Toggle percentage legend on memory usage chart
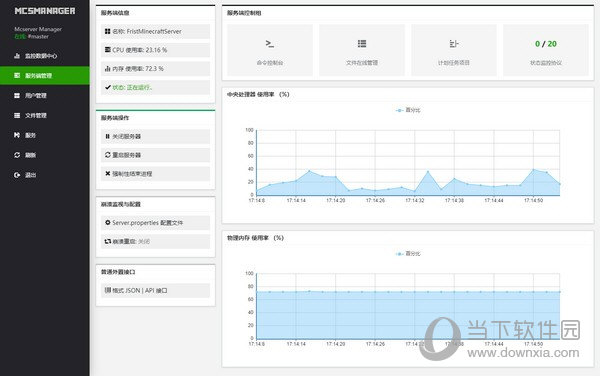The height and width of the screenshot is (376, 600). 408,254
